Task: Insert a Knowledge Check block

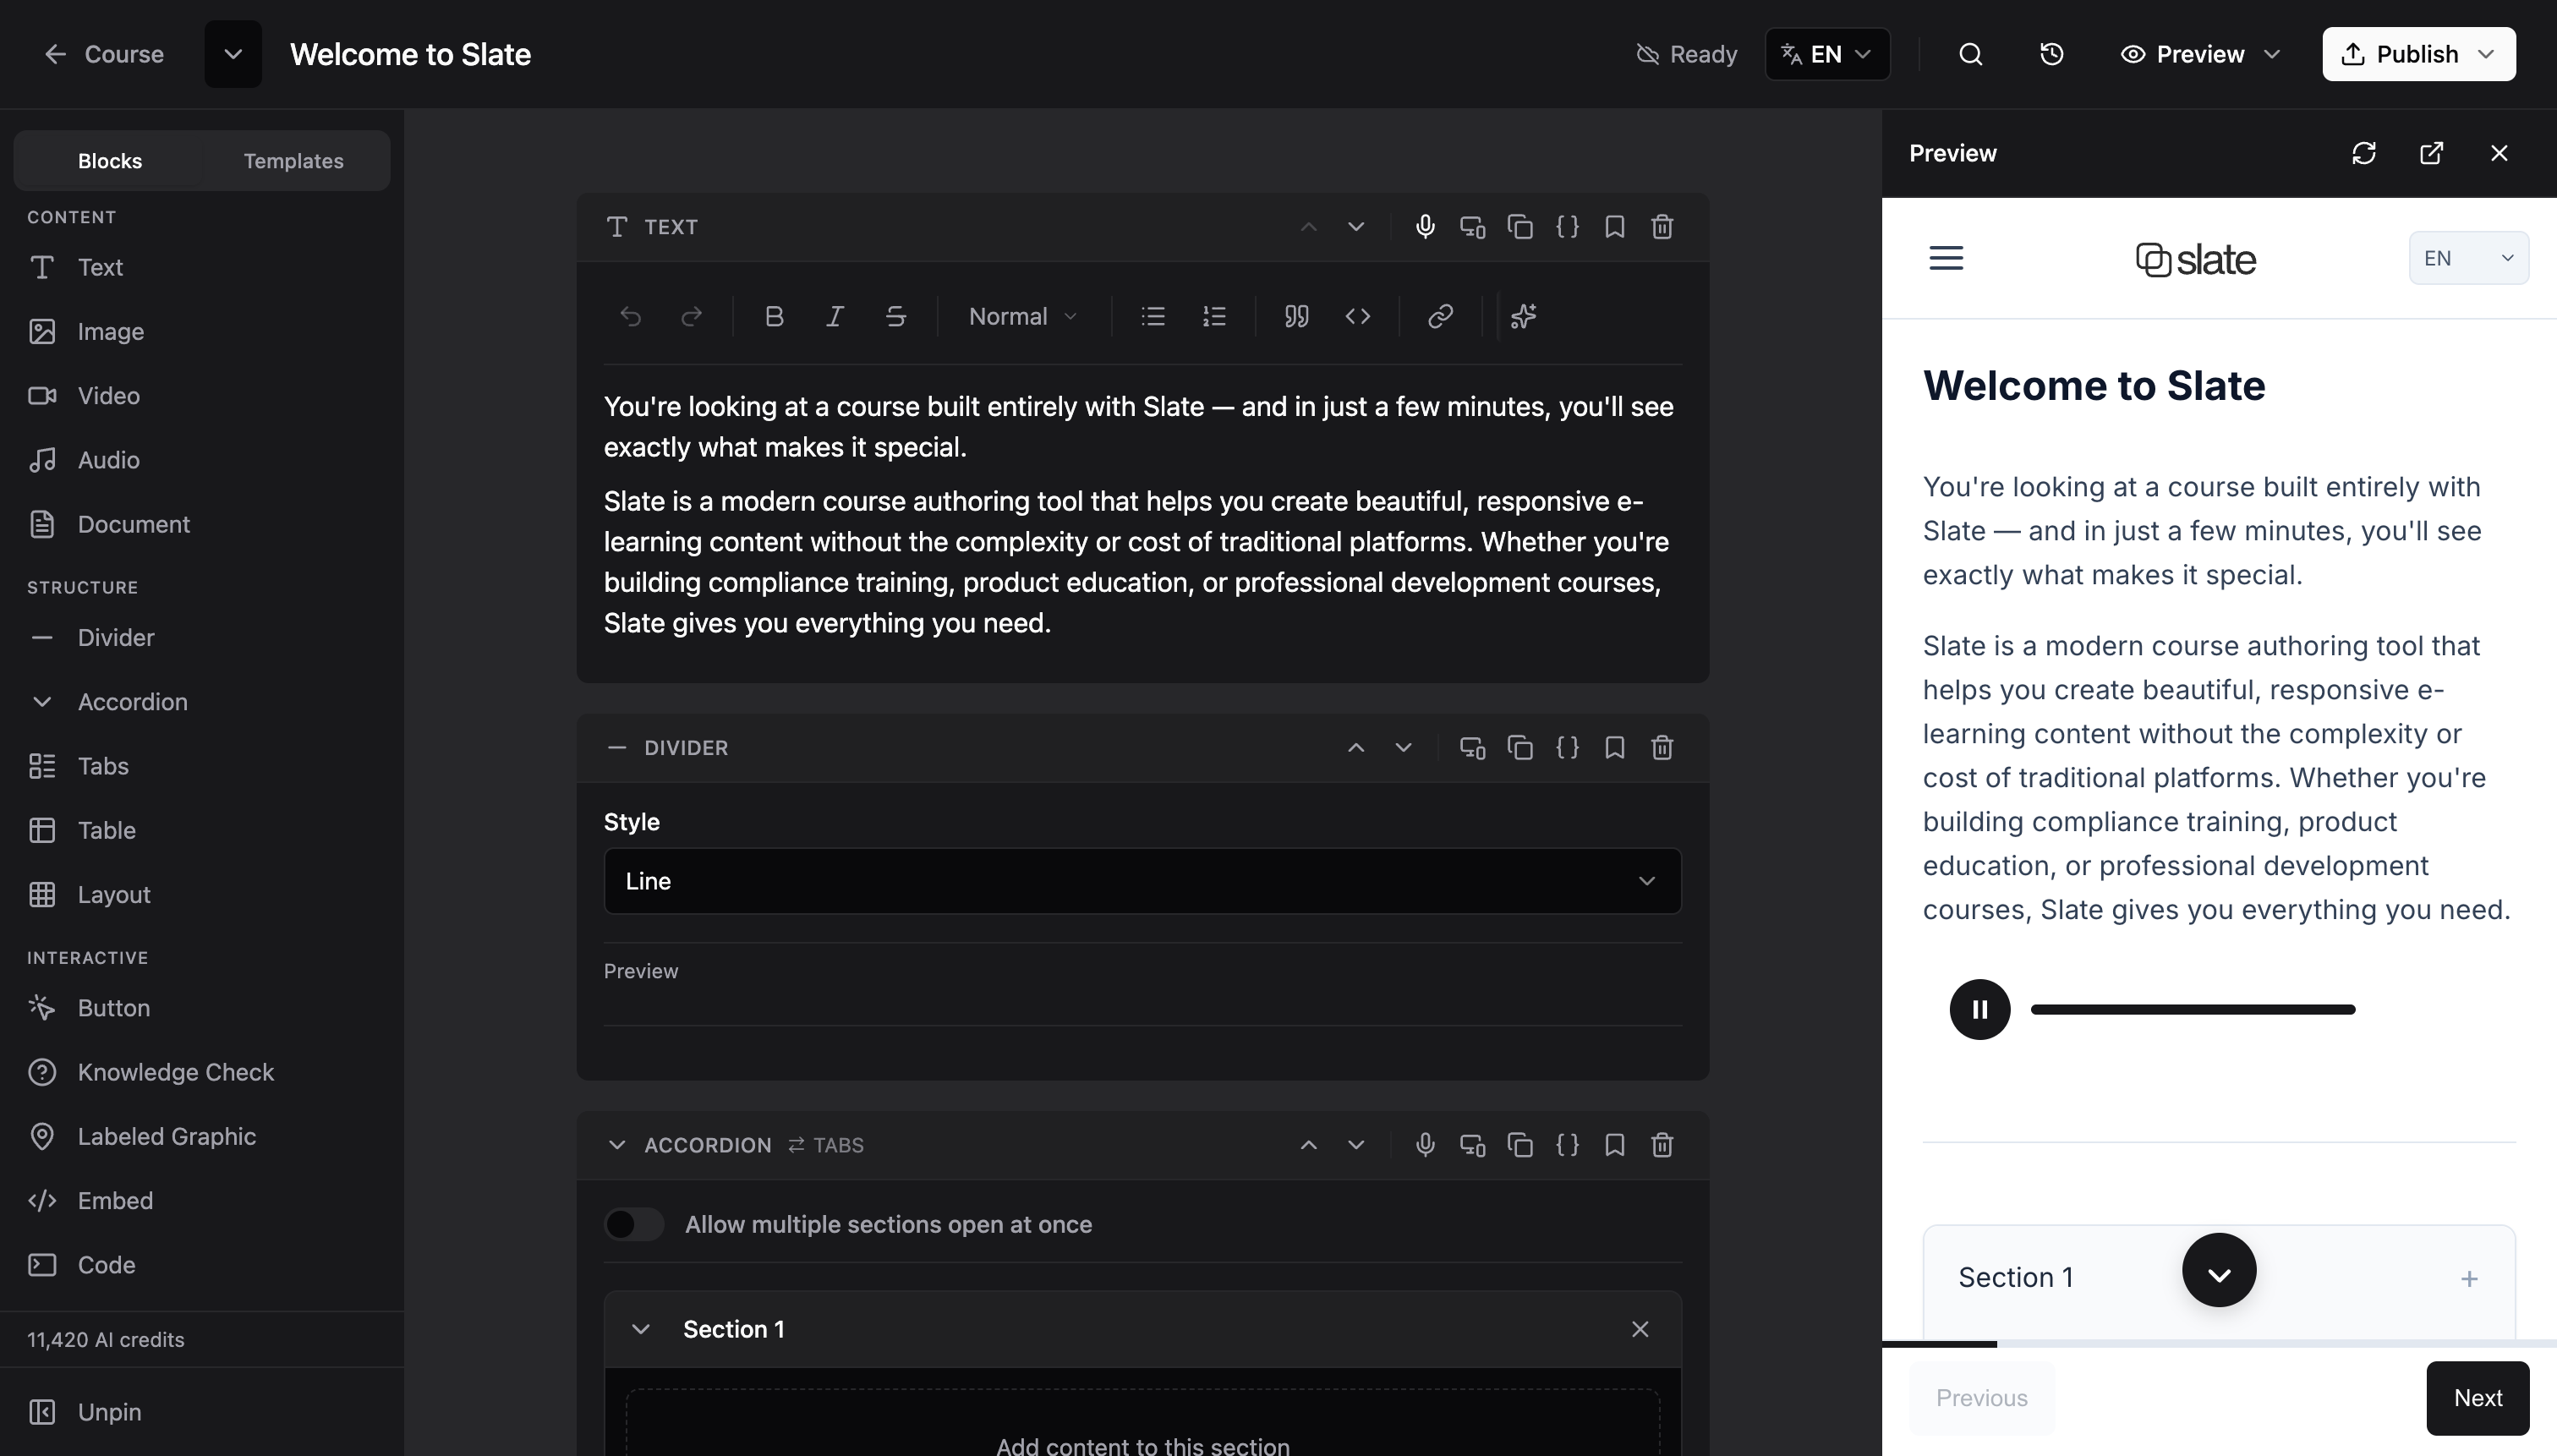Action: coord(176,1072)
